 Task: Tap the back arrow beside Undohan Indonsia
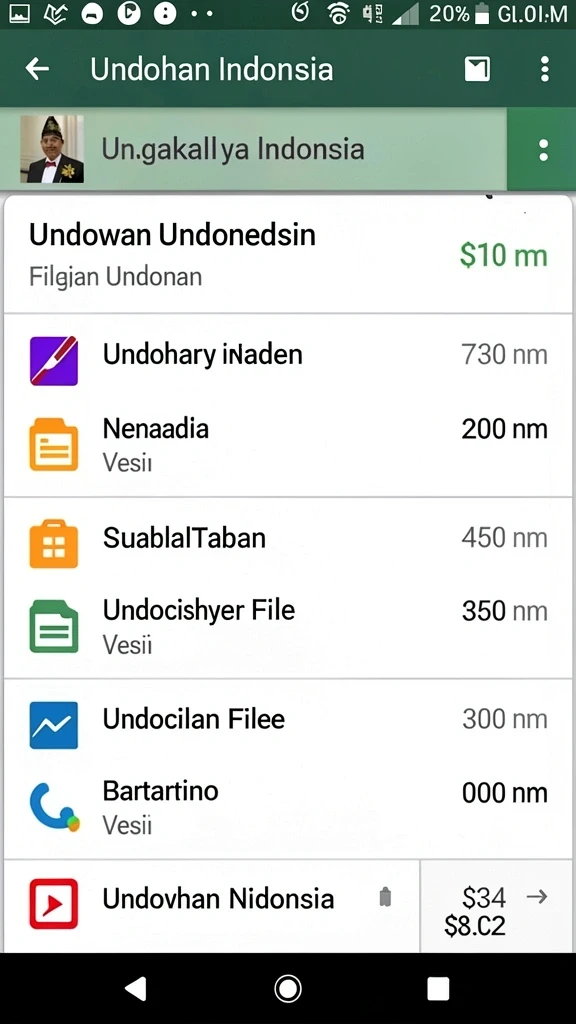[x=37, y=69]
